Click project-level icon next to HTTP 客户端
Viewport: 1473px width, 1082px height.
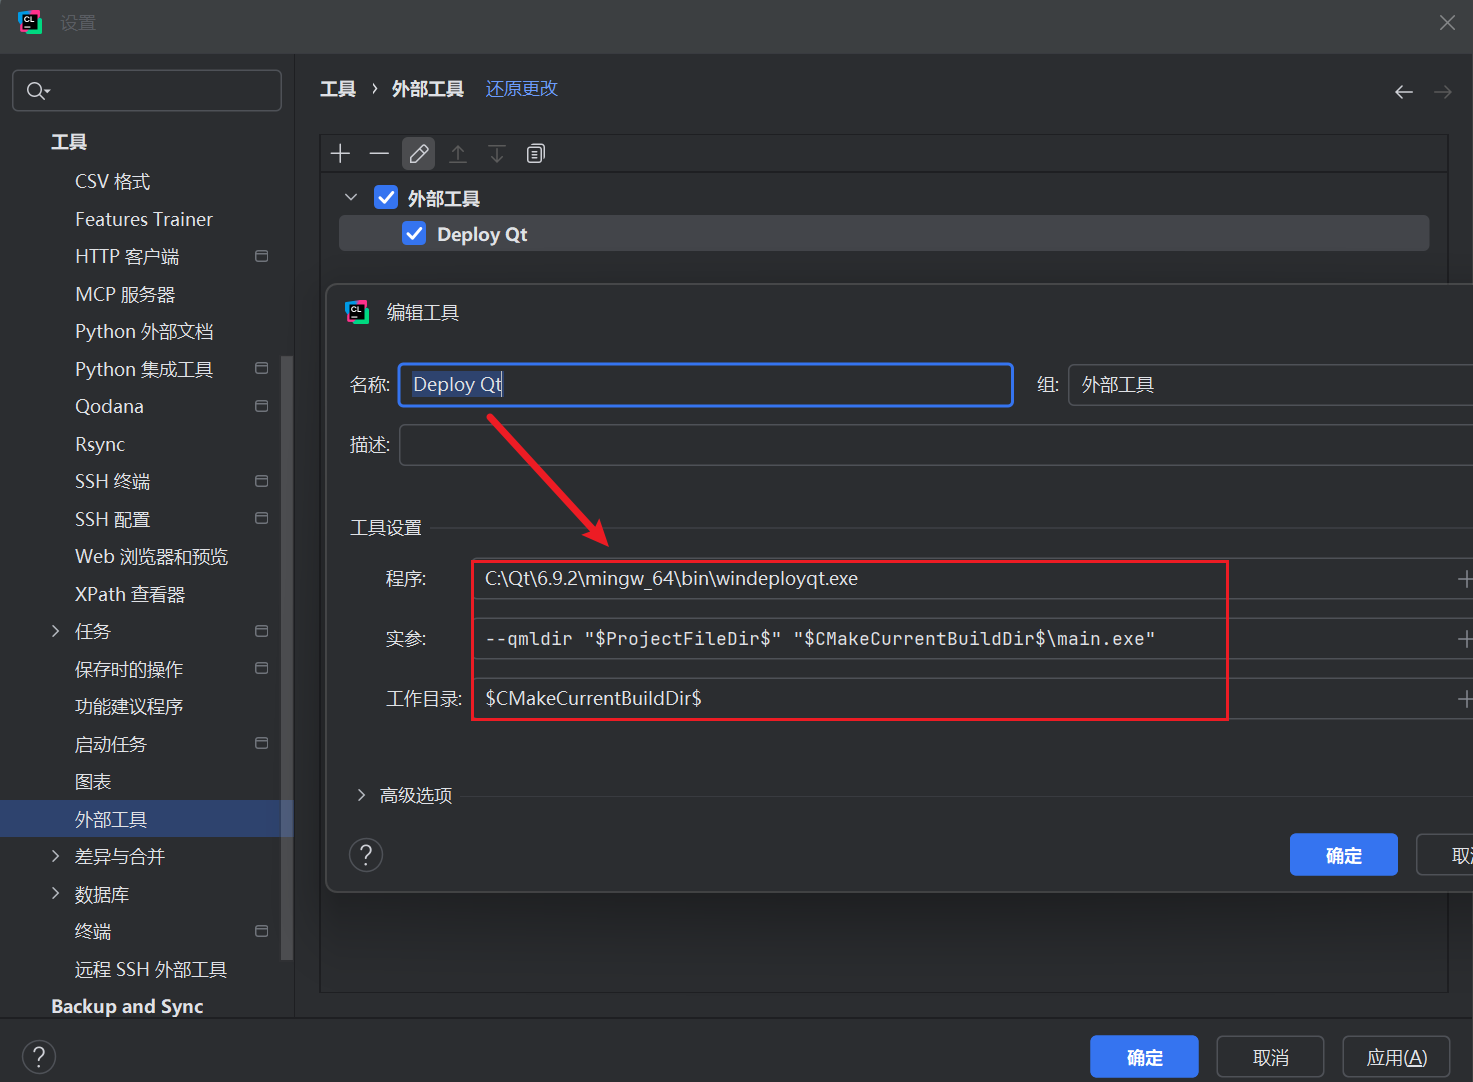click(x=262, y=256)
